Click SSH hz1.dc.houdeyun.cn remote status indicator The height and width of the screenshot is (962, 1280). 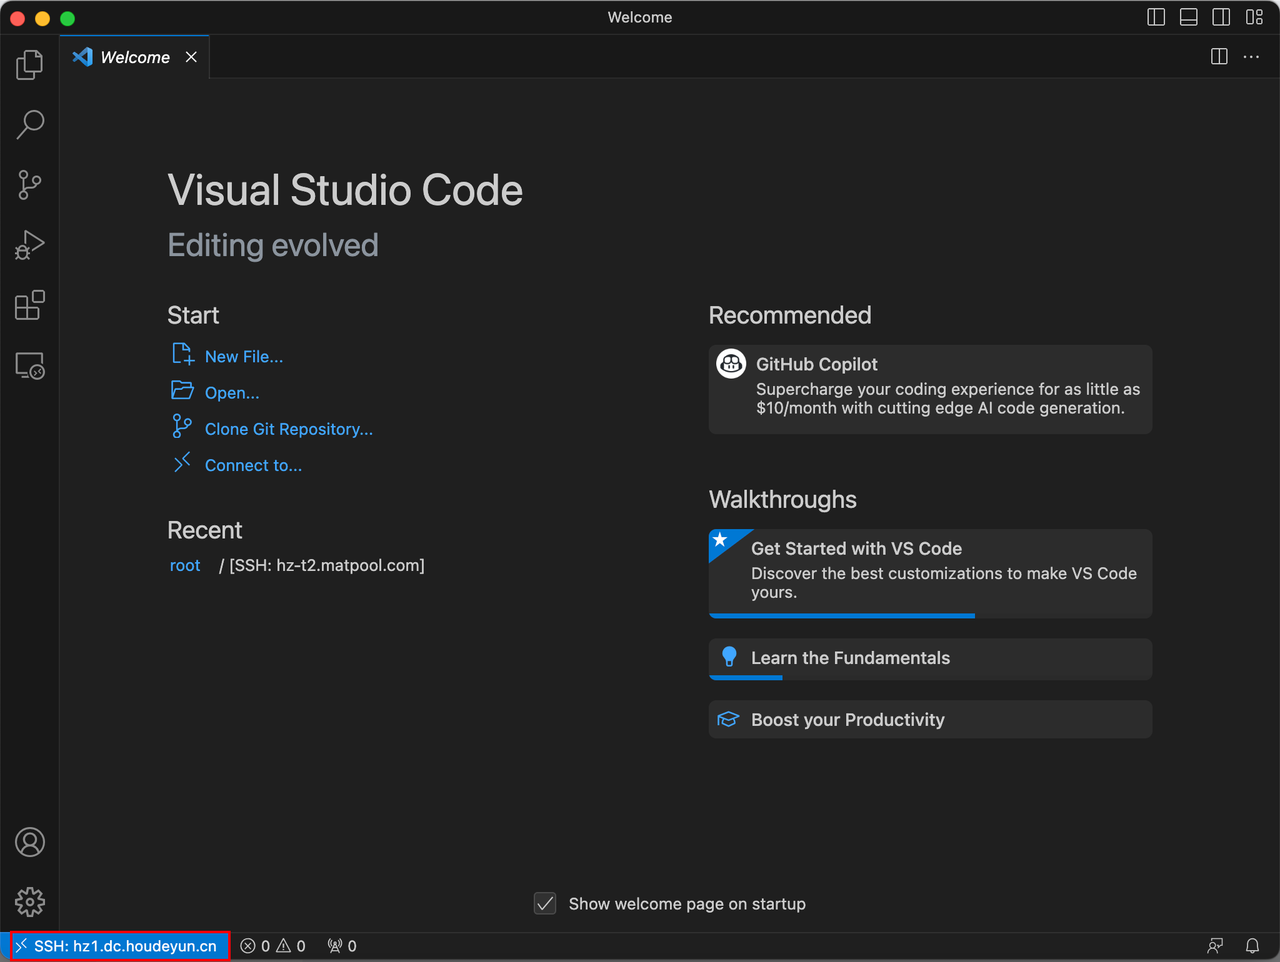(x=119, y=946)
